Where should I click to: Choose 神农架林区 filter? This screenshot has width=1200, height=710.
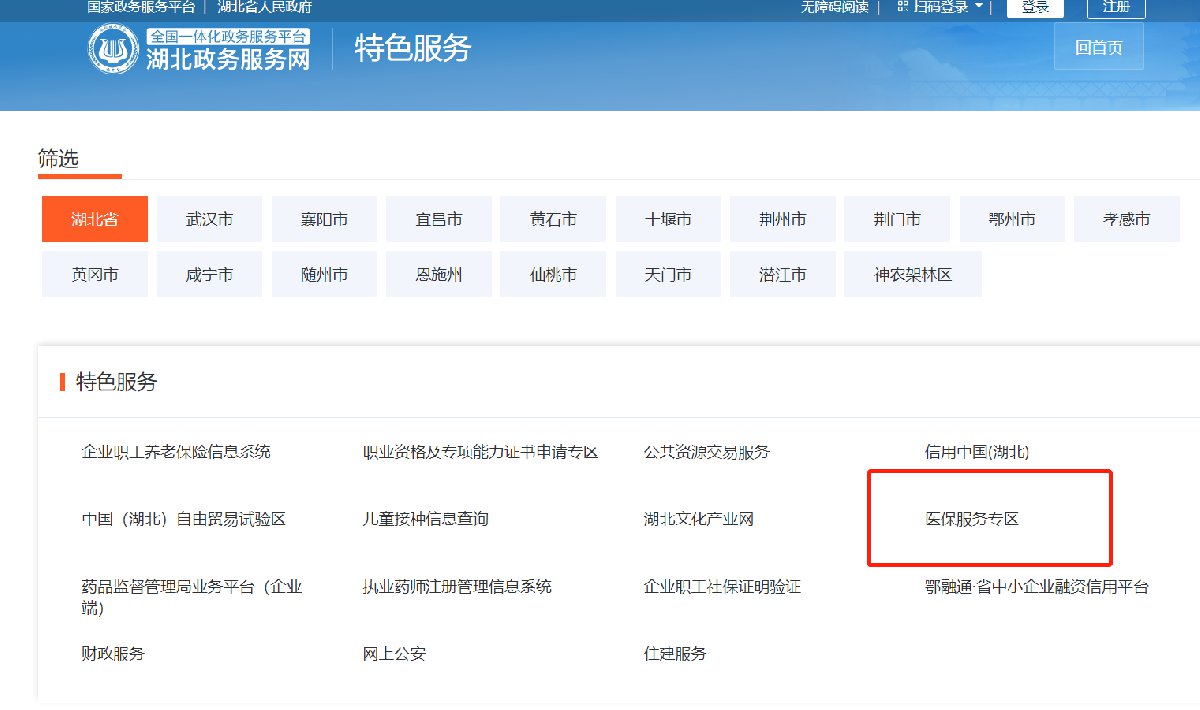click(912, 274)
